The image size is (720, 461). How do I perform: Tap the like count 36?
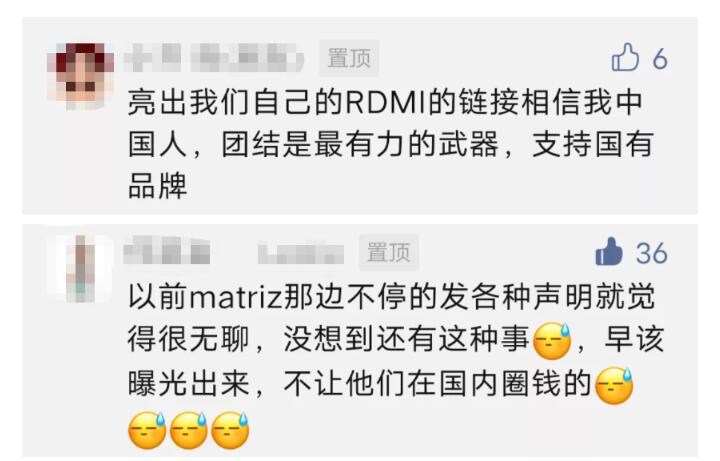pyautogui.click(x=652, y=253)
